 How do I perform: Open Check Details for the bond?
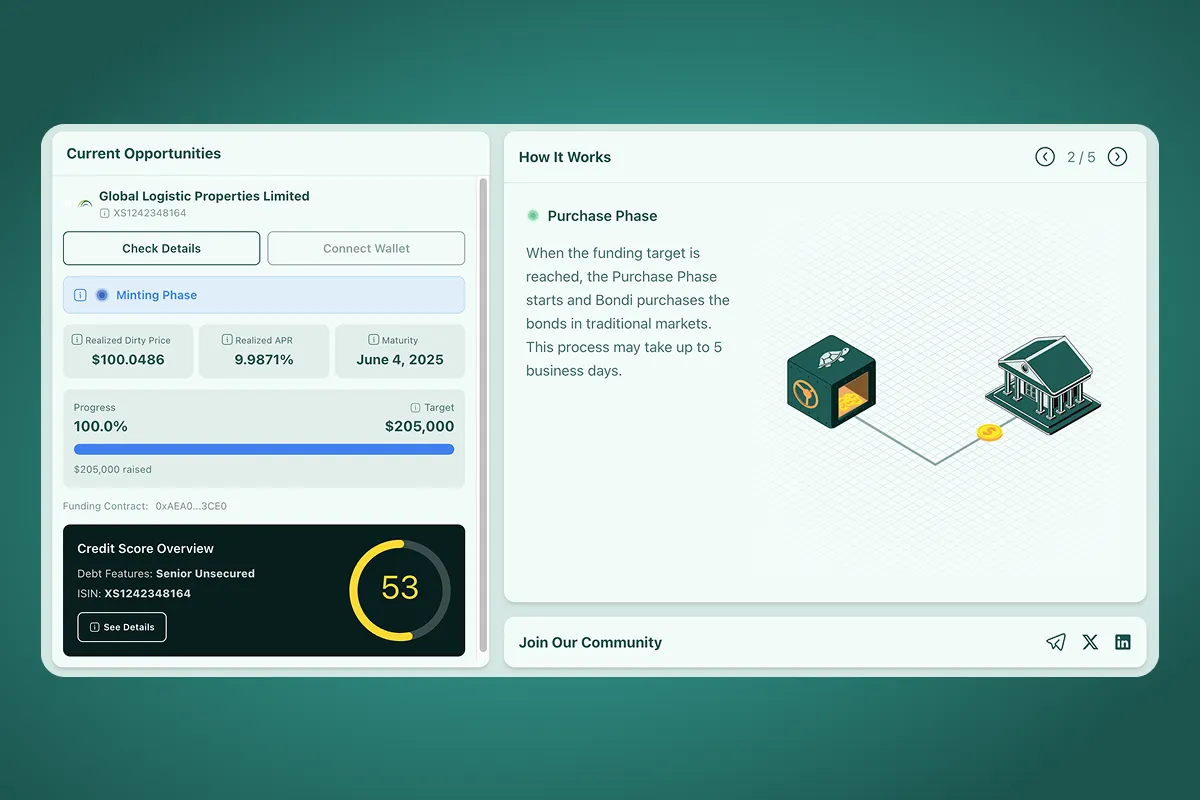click(x=161, y=248)
